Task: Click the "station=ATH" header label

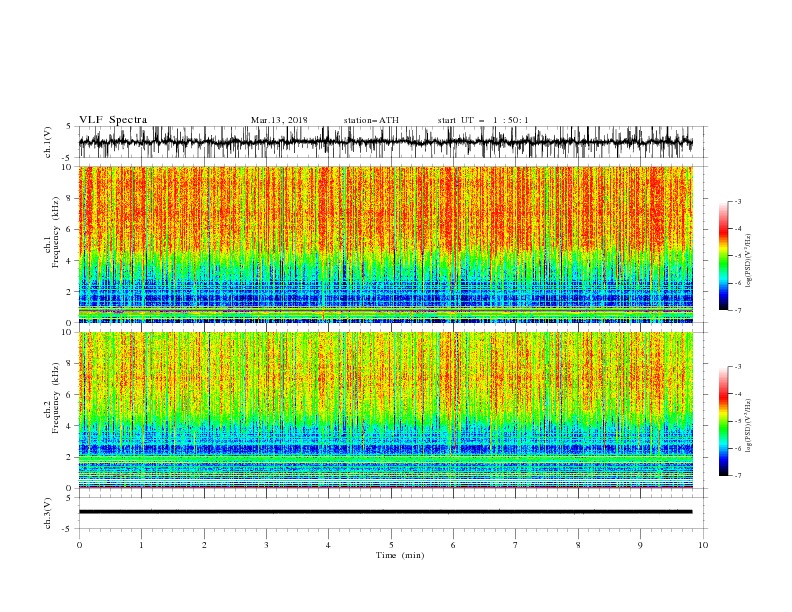Action: [x=371, y=120]
